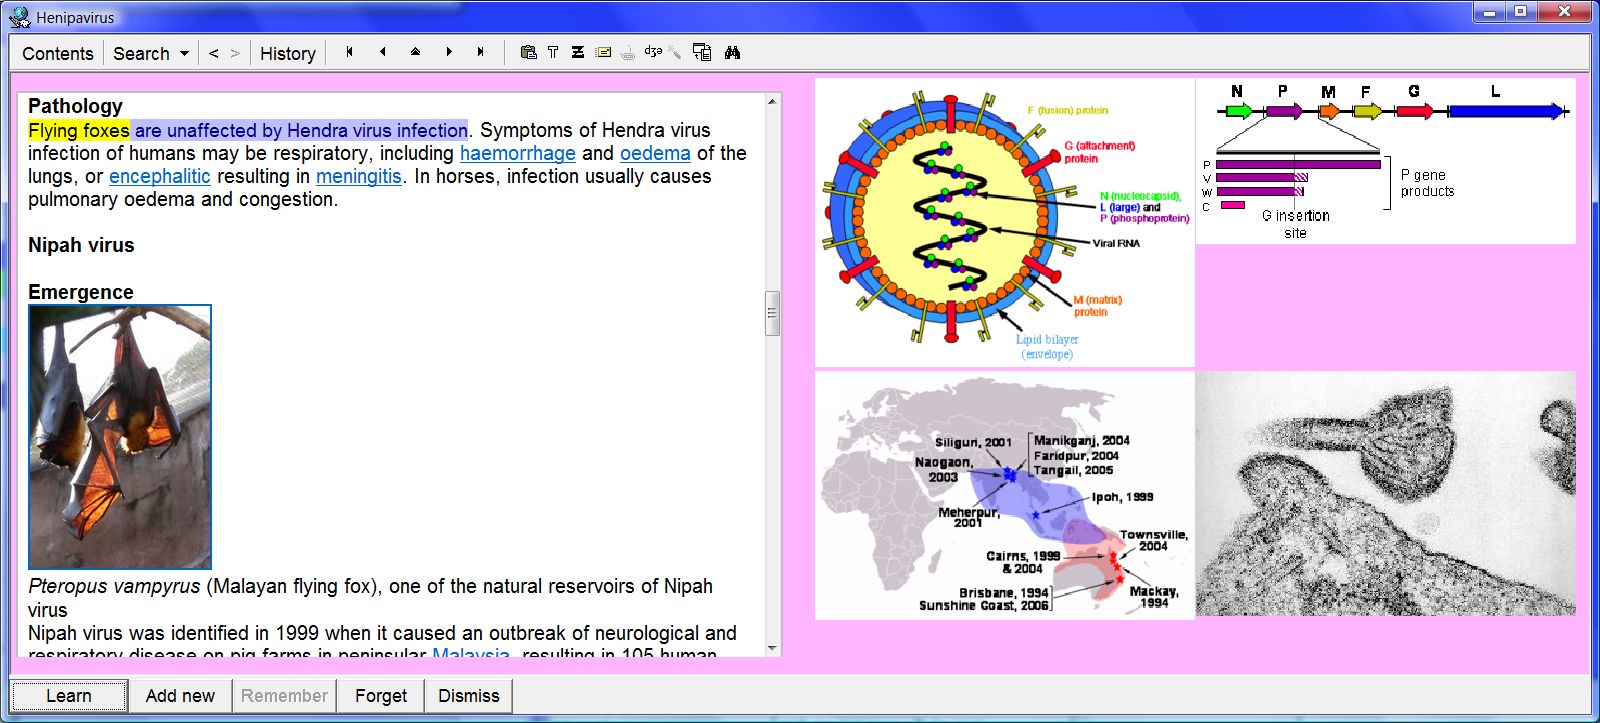Click the up-to-parent arrow icon
The height and width of the screenshot is (723, 1600).
415,52
